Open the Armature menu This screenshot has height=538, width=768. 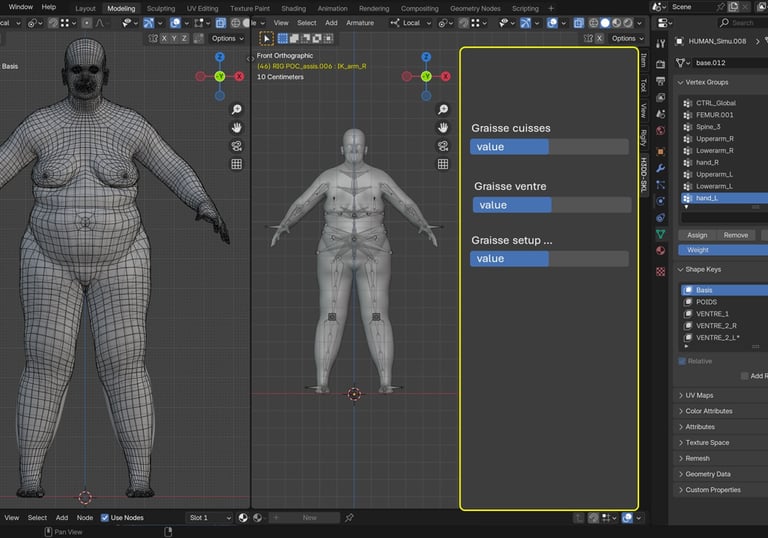360,22
